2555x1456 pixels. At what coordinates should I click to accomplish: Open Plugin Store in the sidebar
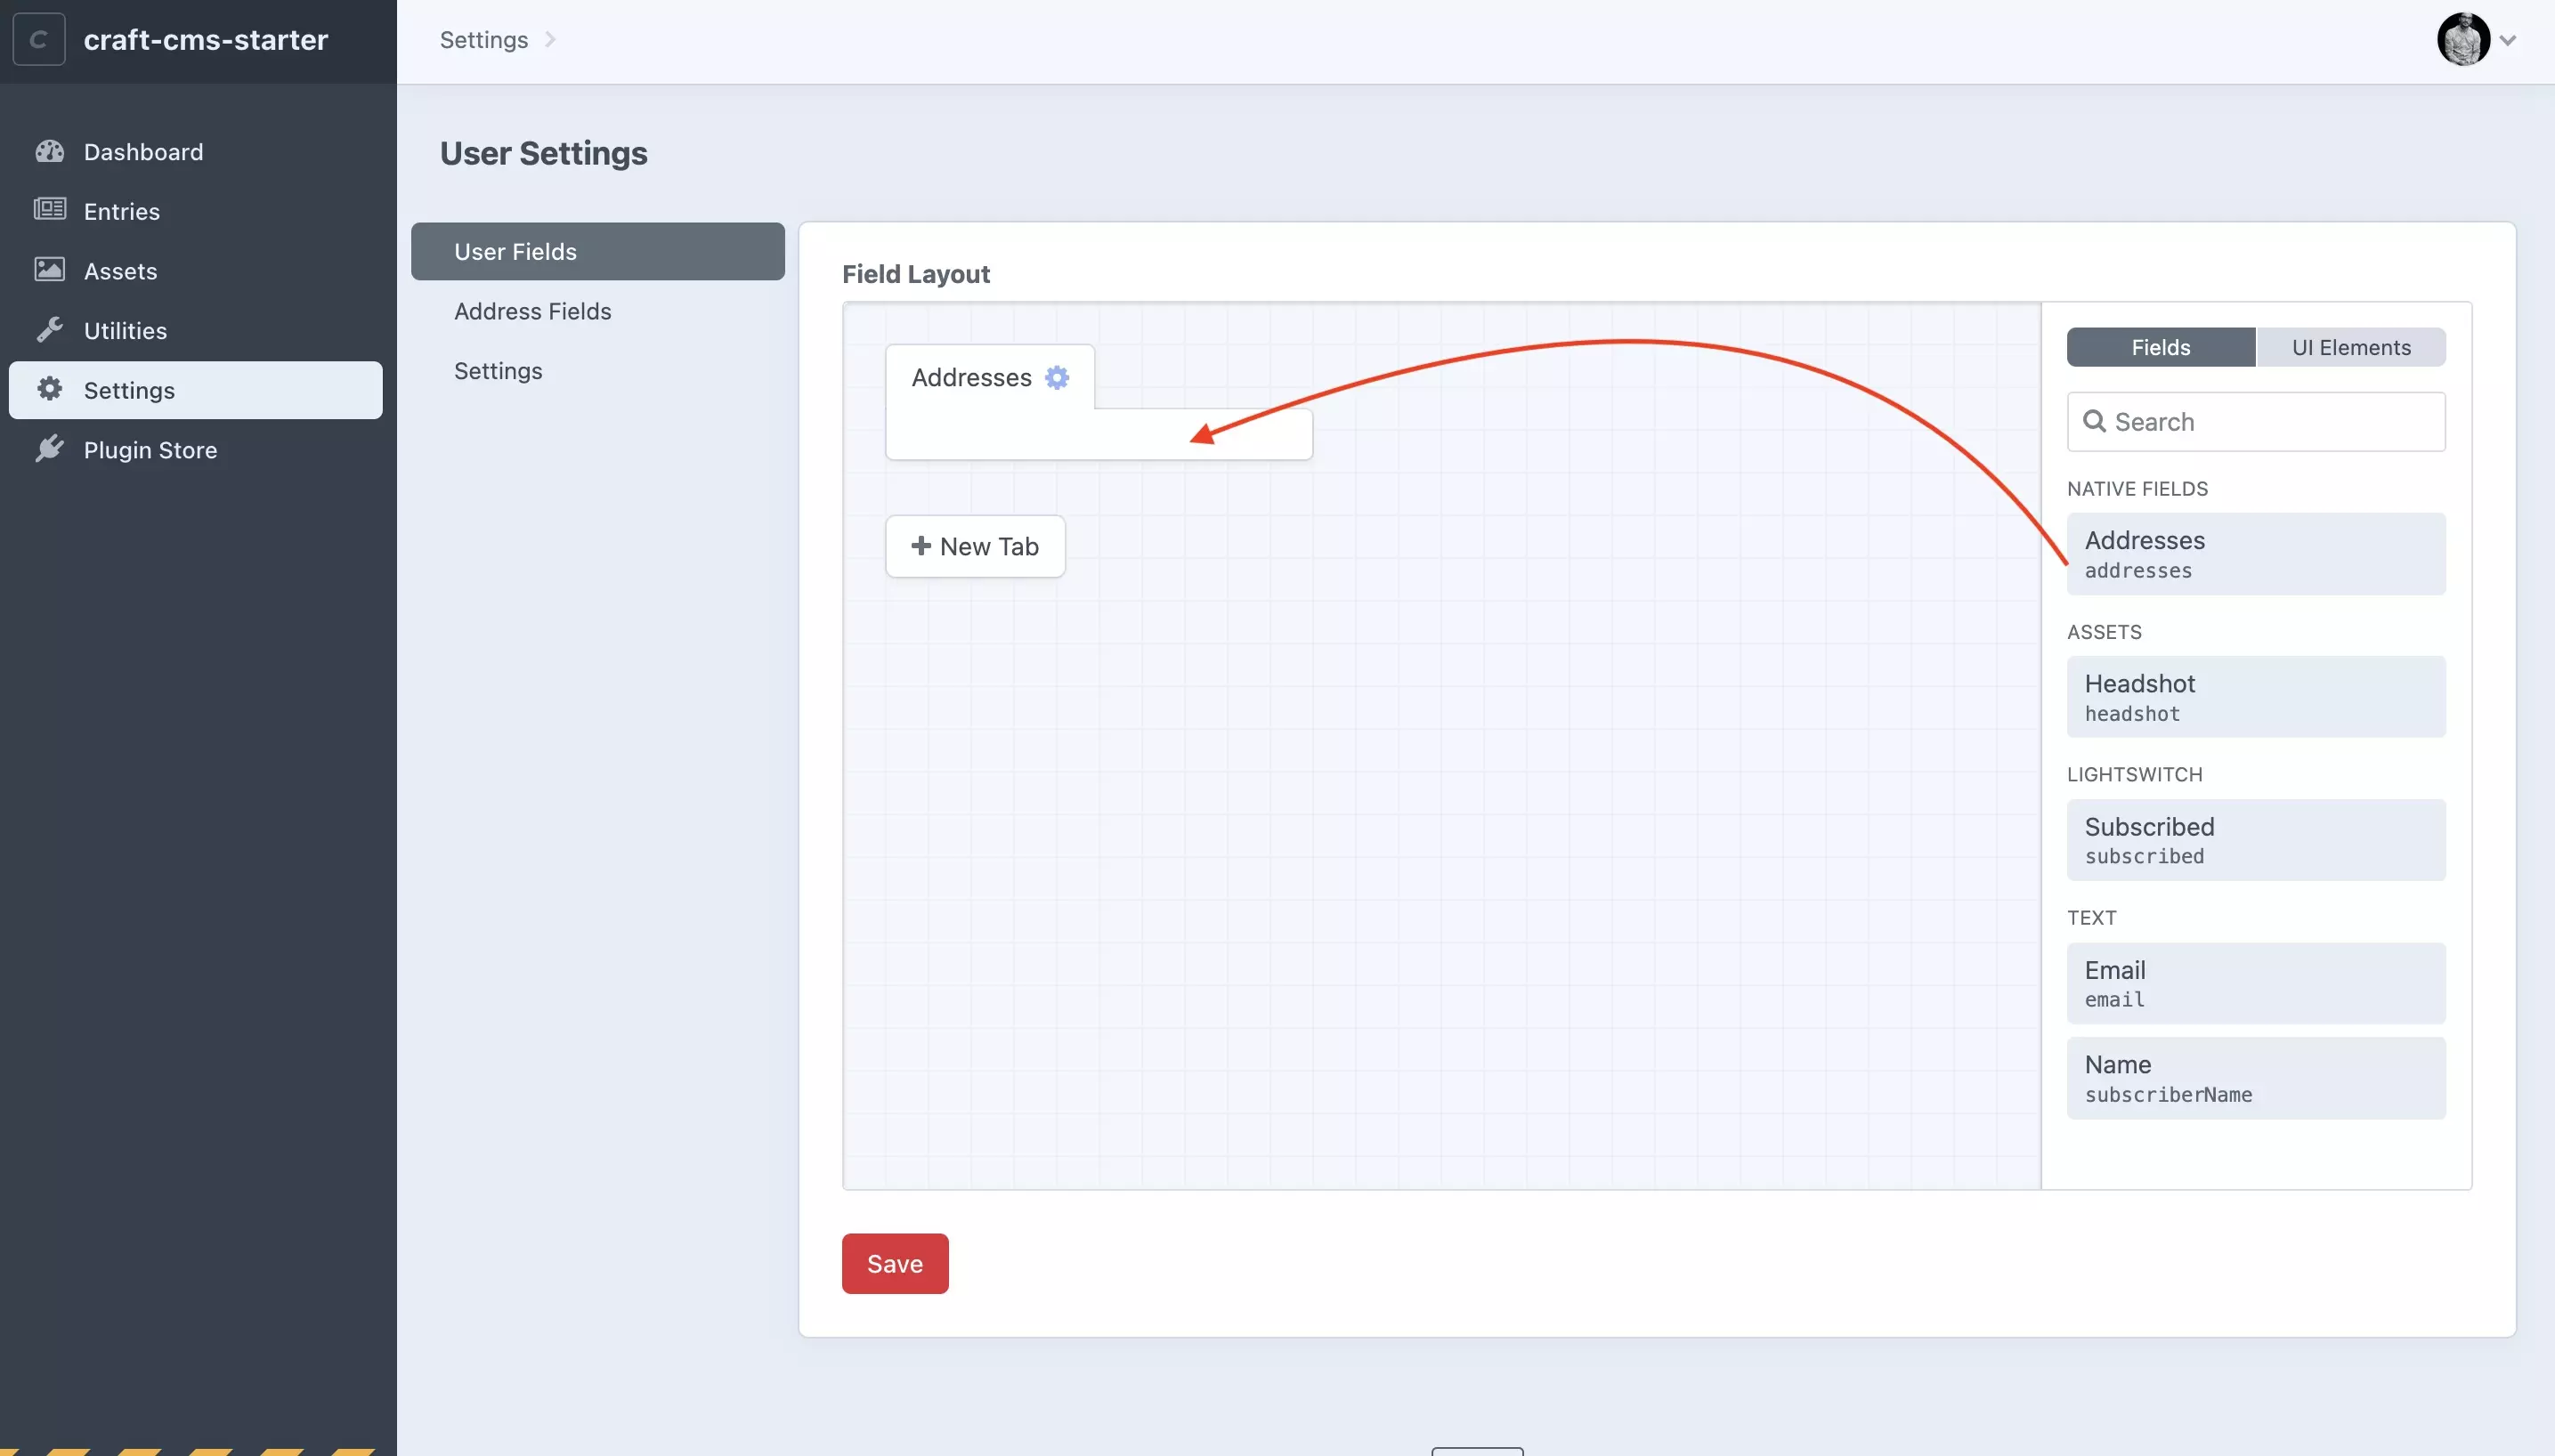[196, 449]
